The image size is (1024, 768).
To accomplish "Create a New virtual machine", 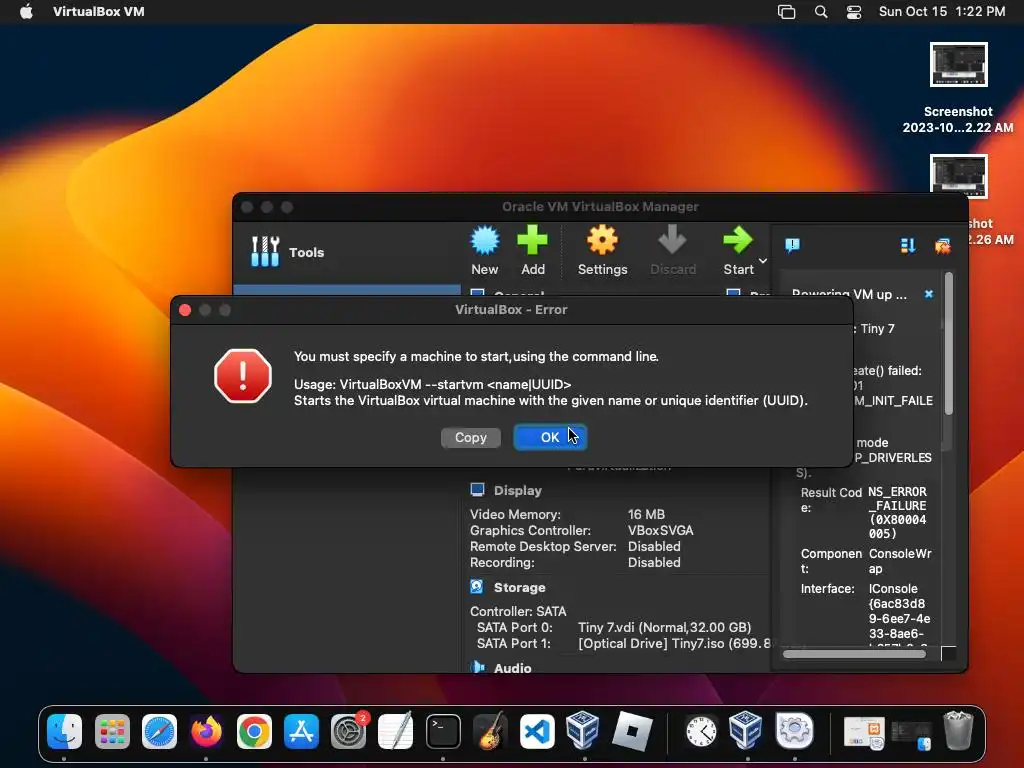I will pos(485,251).
